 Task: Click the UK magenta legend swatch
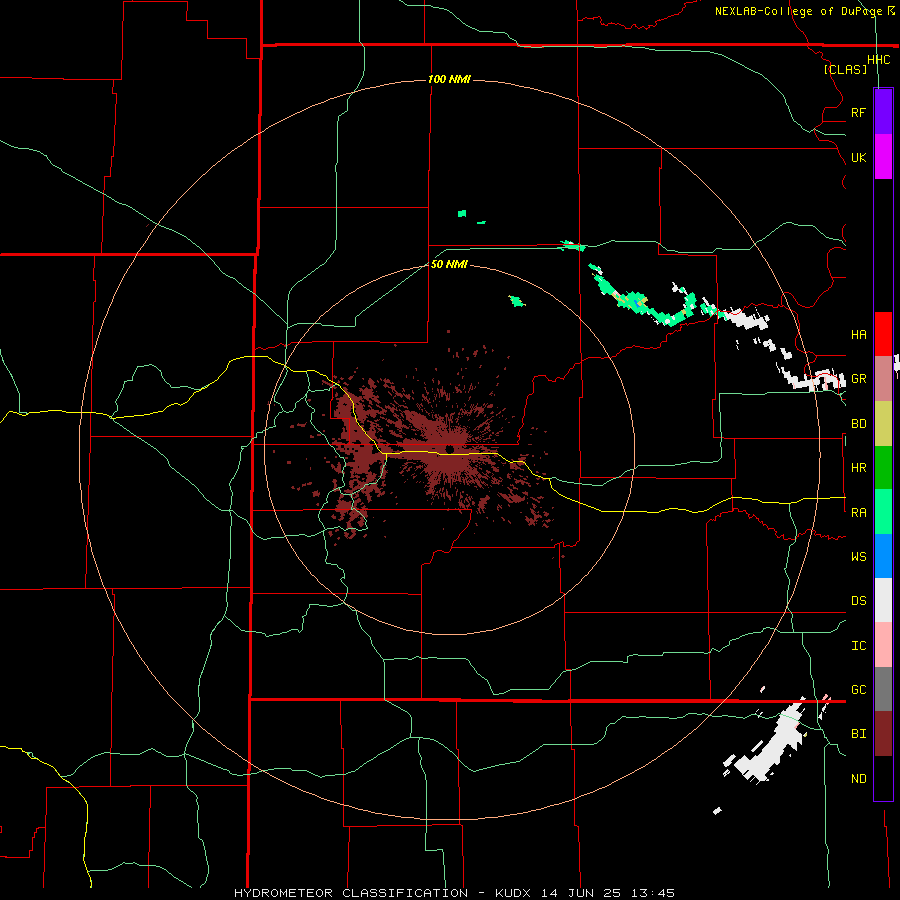tap(883, 157)
